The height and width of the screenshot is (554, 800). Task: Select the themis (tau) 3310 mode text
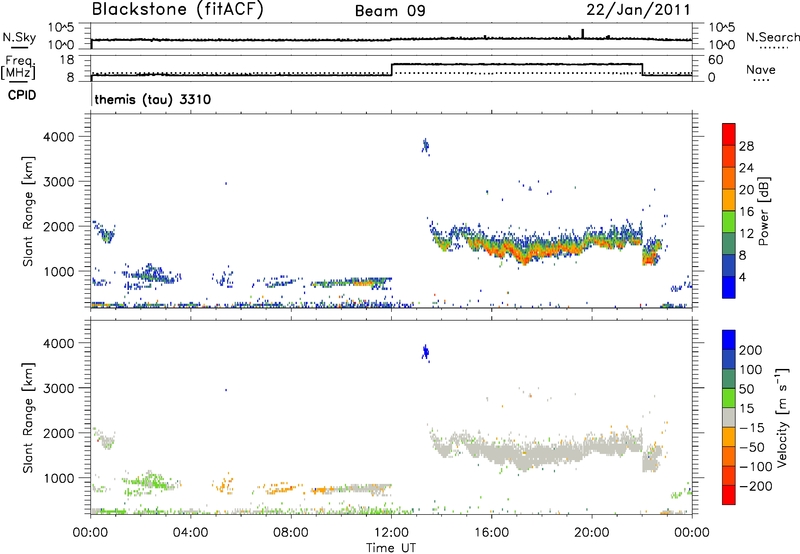tap(153, 99)
